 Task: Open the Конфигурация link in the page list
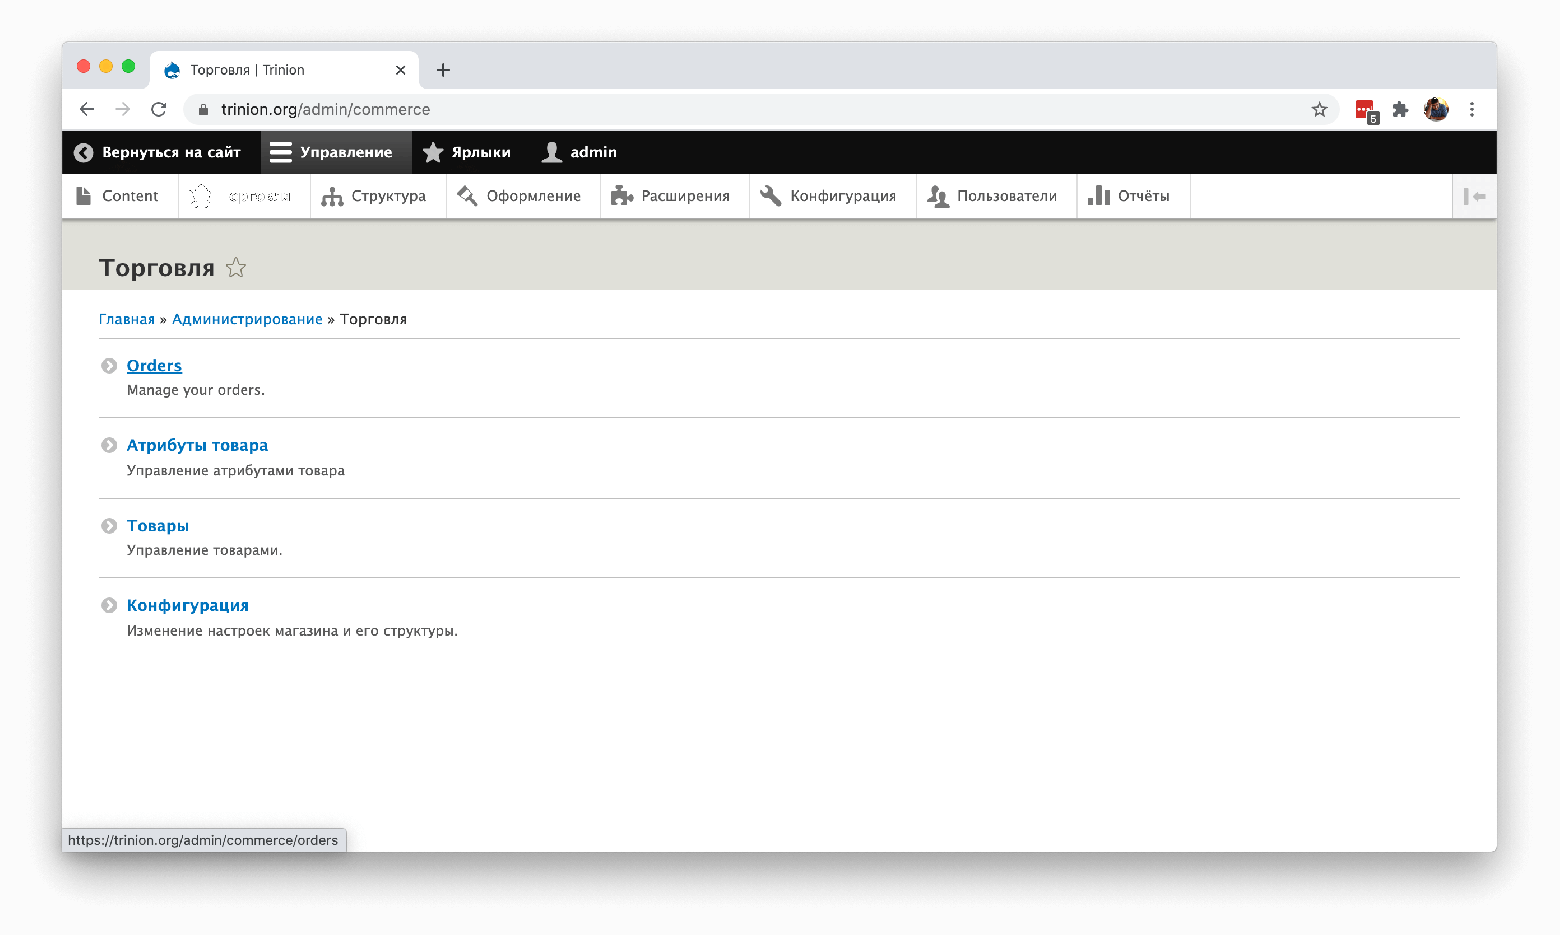pos(188,606)
